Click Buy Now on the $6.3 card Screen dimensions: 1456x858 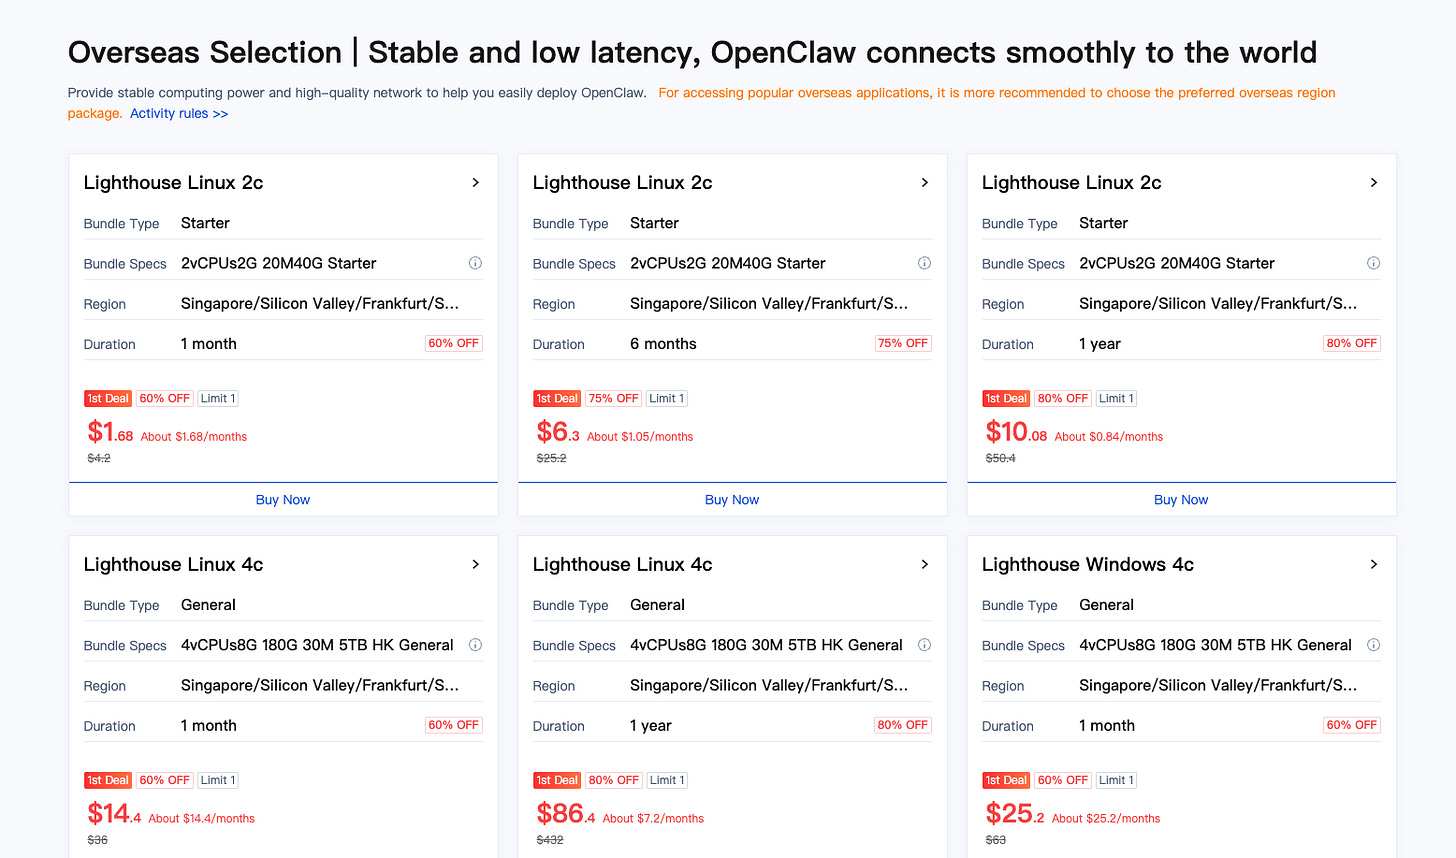click(x=732, y=500)
